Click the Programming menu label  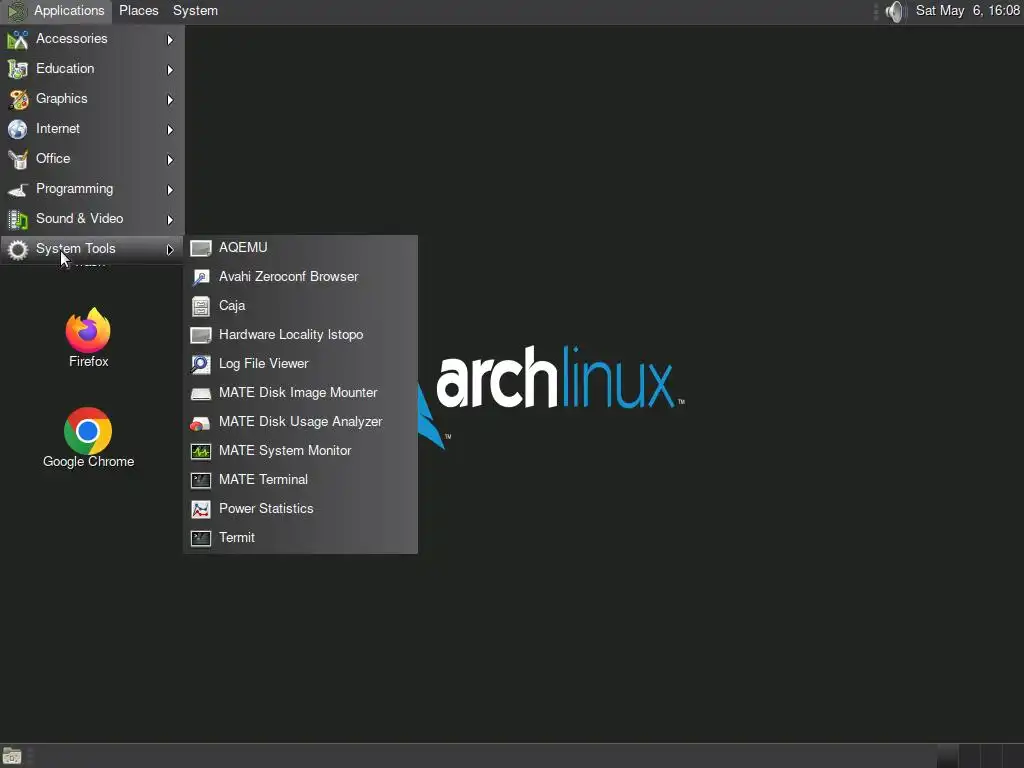pyautogui.click(x=74, y=189)
